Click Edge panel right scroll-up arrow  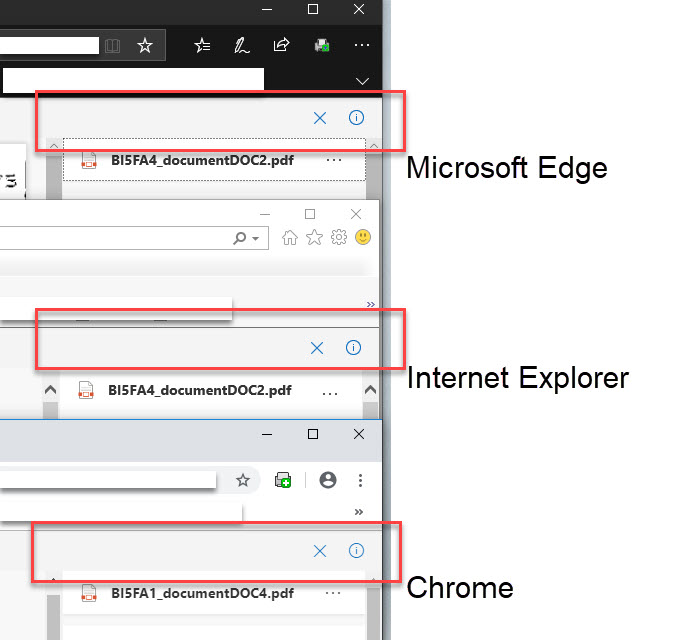(374, 146)
